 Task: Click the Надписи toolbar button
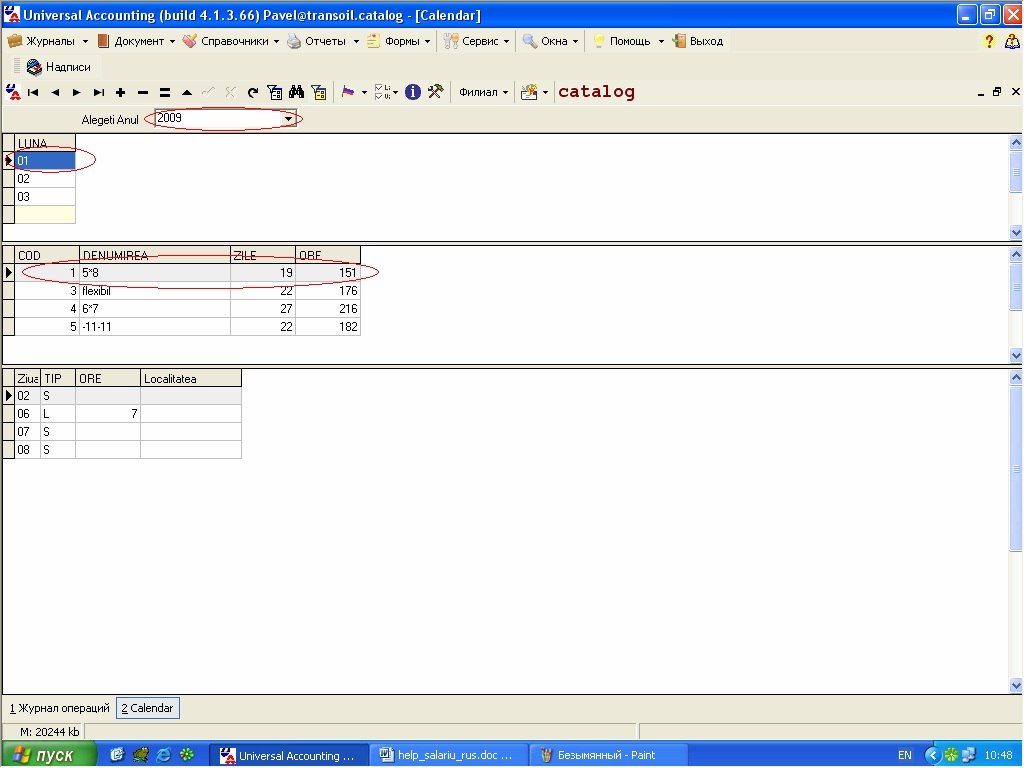point(59,67)
